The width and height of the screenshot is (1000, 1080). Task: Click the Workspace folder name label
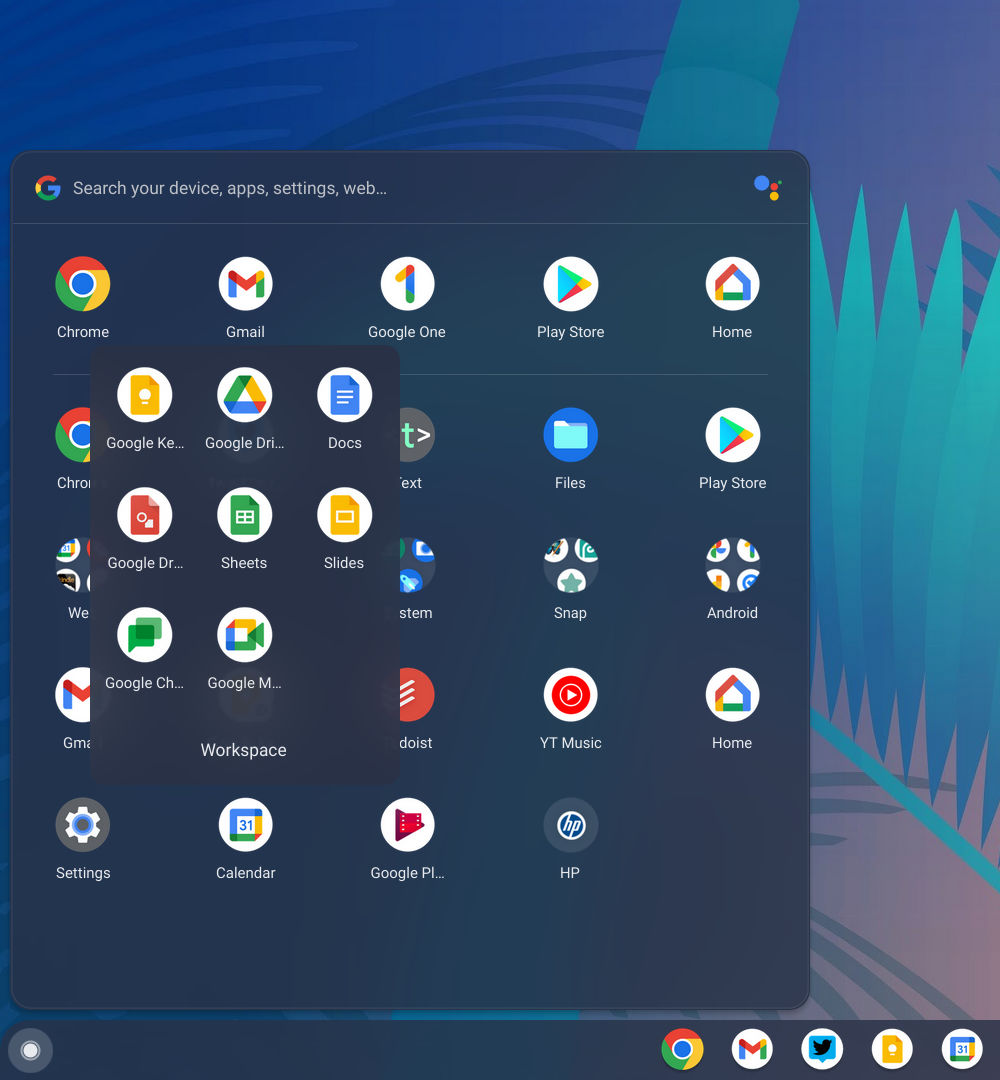point(244,750)
